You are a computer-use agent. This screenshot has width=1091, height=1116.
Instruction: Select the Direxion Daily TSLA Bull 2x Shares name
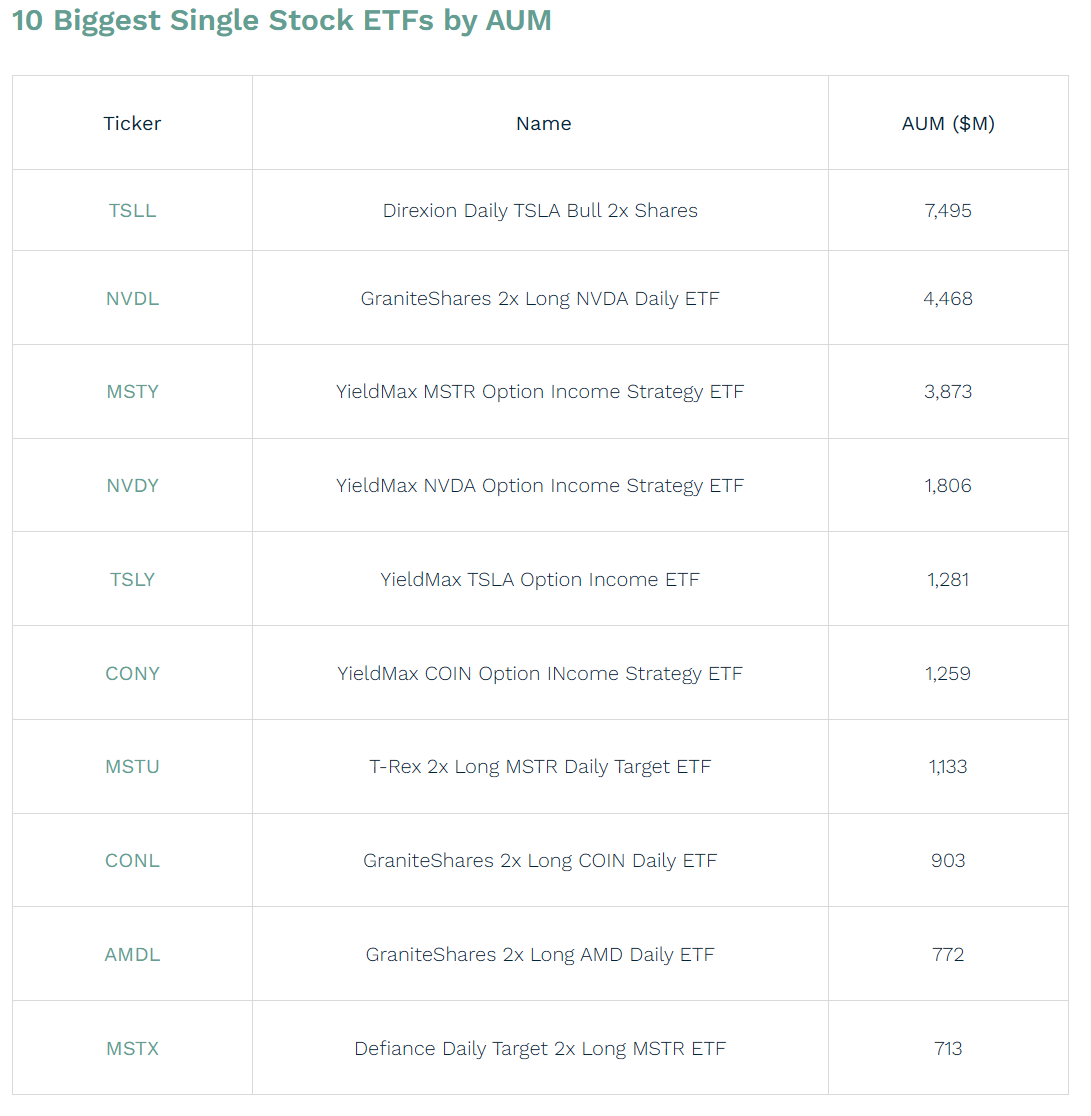pyautogui.click(x=540, y=211)
